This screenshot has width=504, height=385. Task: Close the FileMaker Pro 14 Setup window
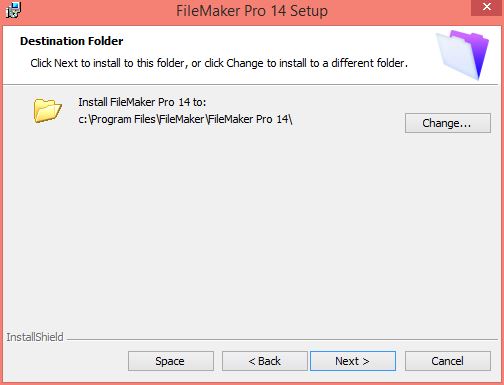point(487,7)
